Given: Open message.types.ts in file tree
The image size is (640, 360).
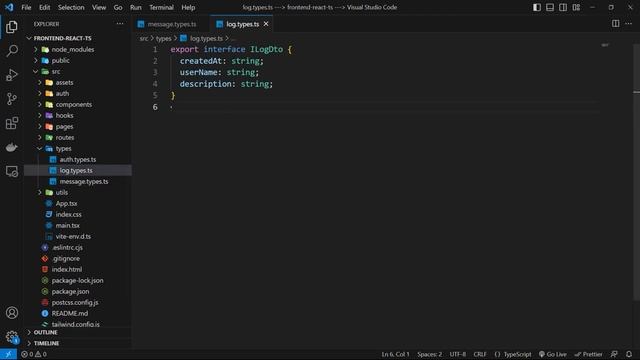Looking at the screenshot, I should [x=84, y=182].
